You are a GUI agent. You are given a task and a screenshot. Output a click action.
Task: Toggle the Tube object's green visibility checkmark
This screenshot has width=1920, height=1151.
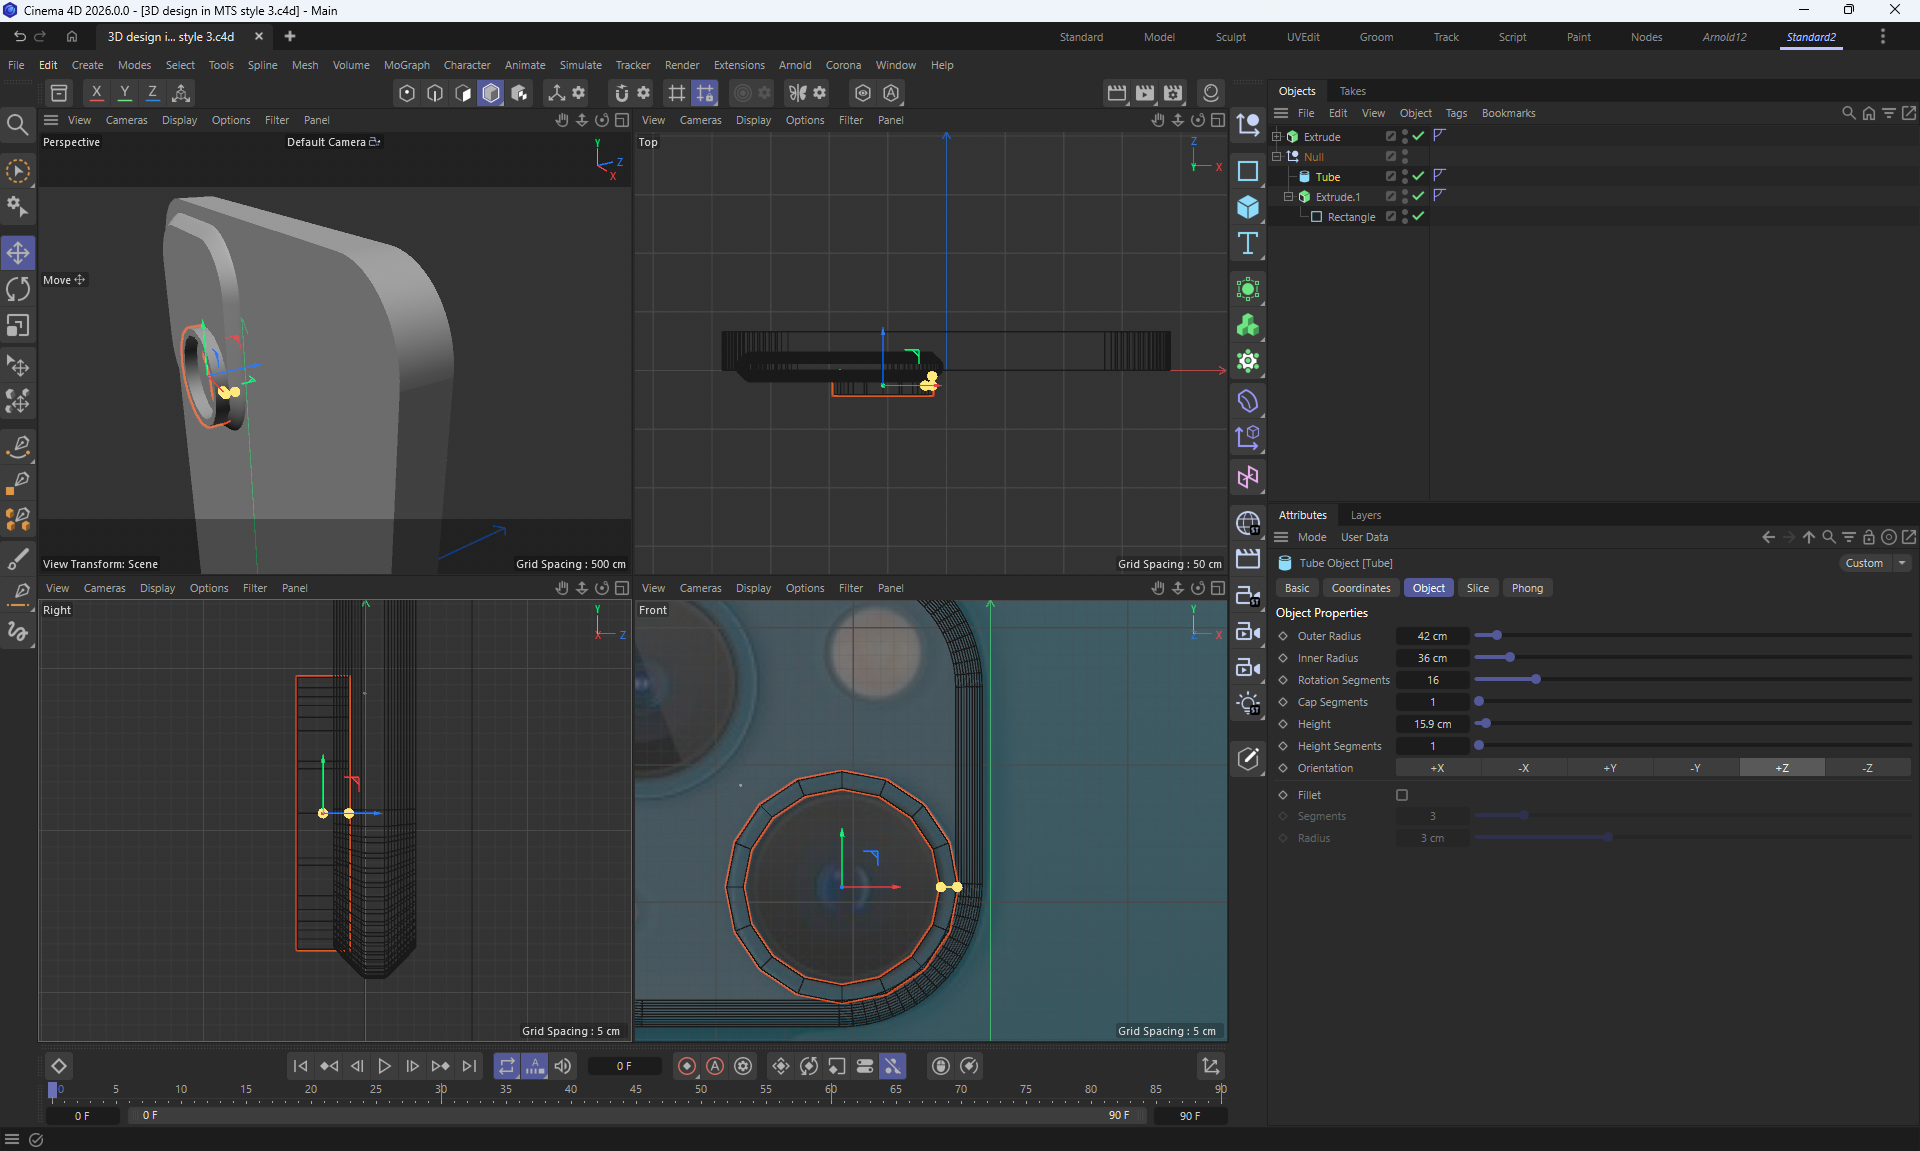(1418, 176)
